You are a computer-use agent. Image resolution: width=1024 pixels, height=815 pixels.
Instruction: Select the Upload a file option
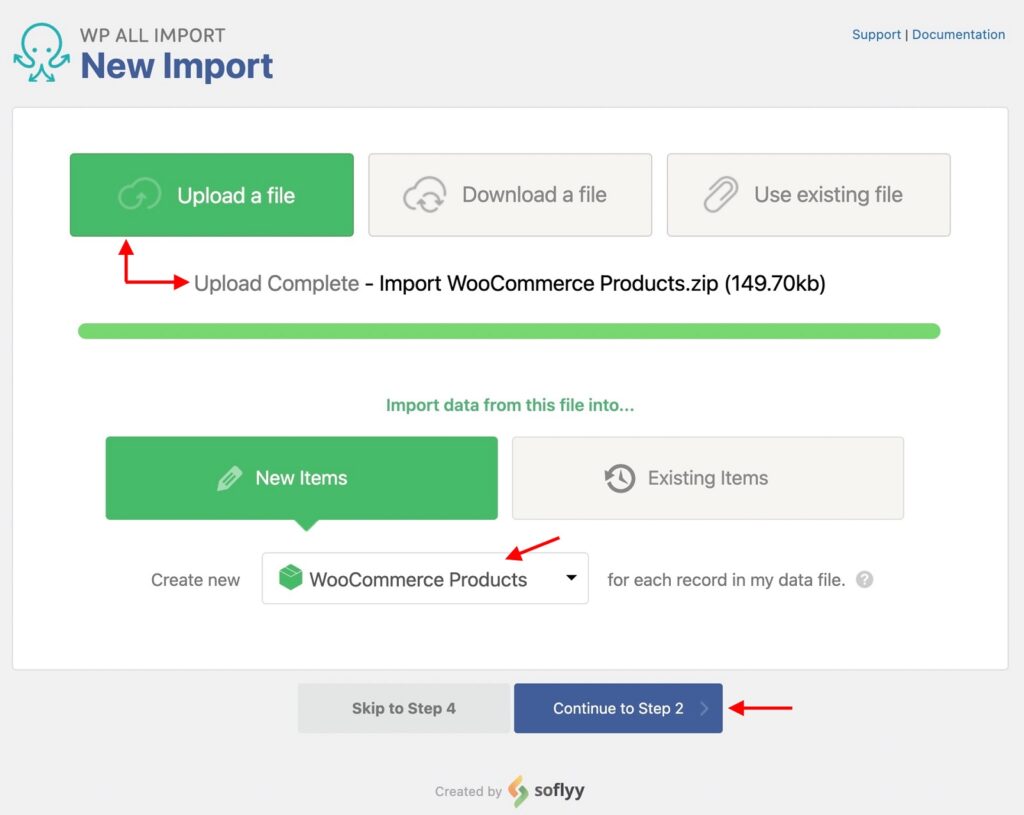tap(211, 194)
